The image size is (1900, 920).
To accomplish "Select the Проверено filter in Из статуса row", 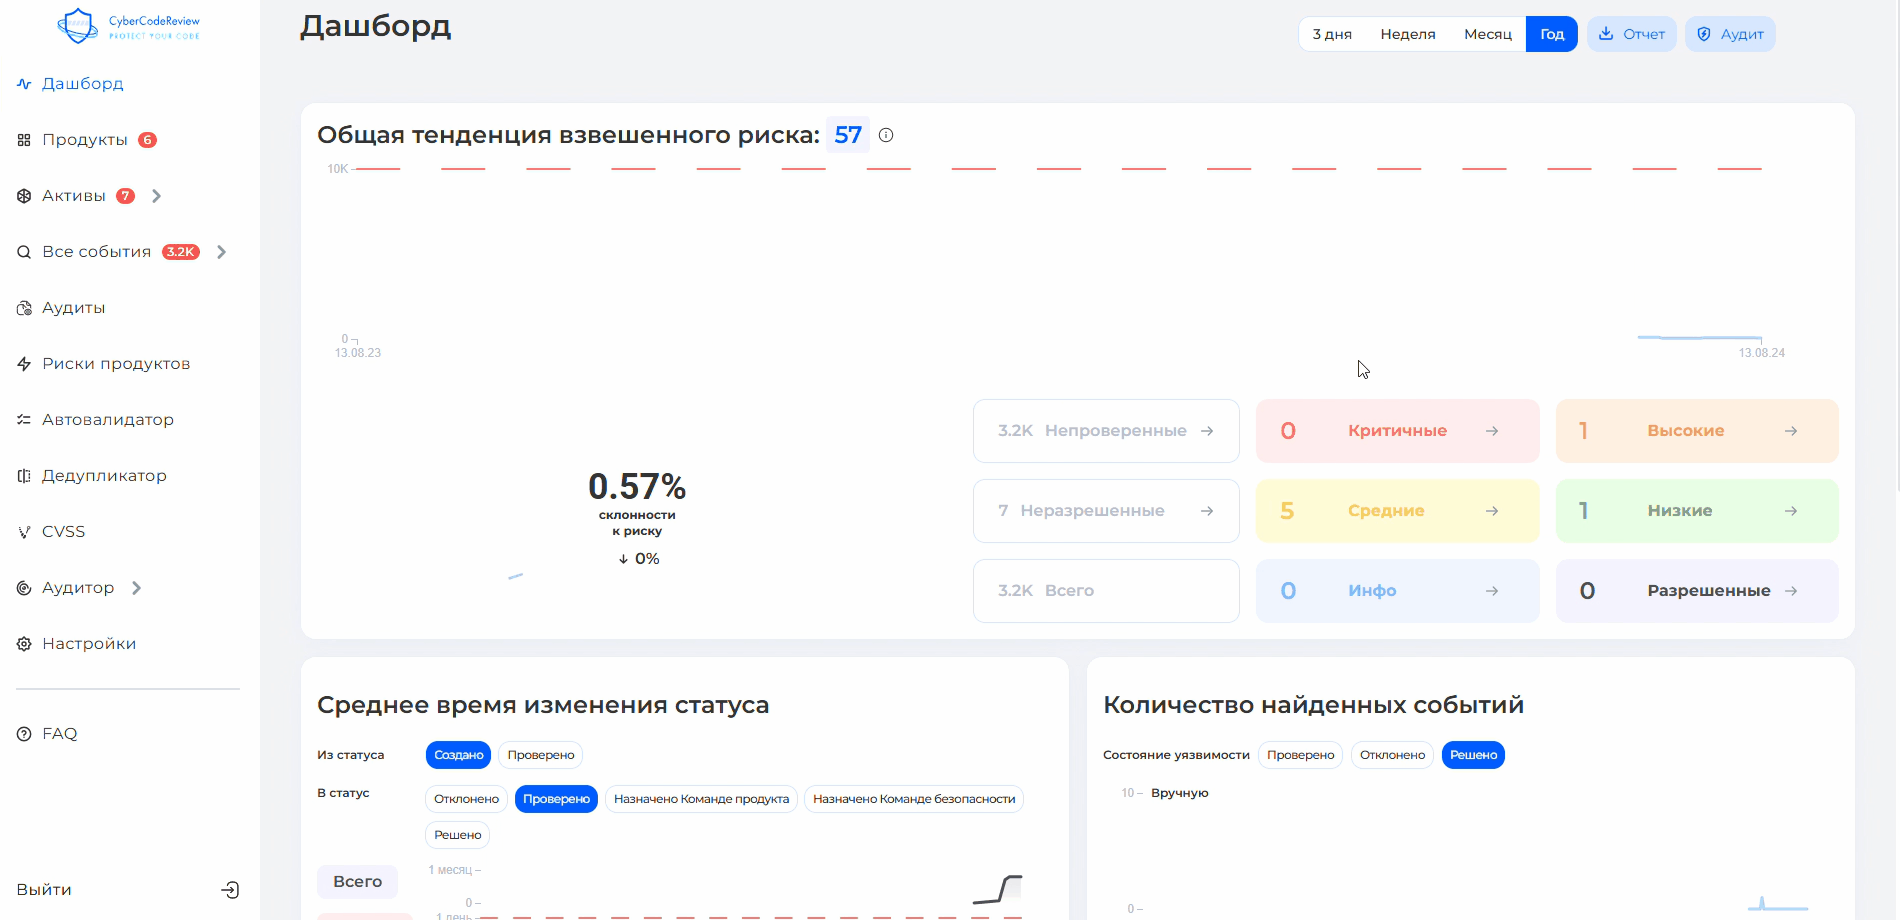I will [540, 755].
